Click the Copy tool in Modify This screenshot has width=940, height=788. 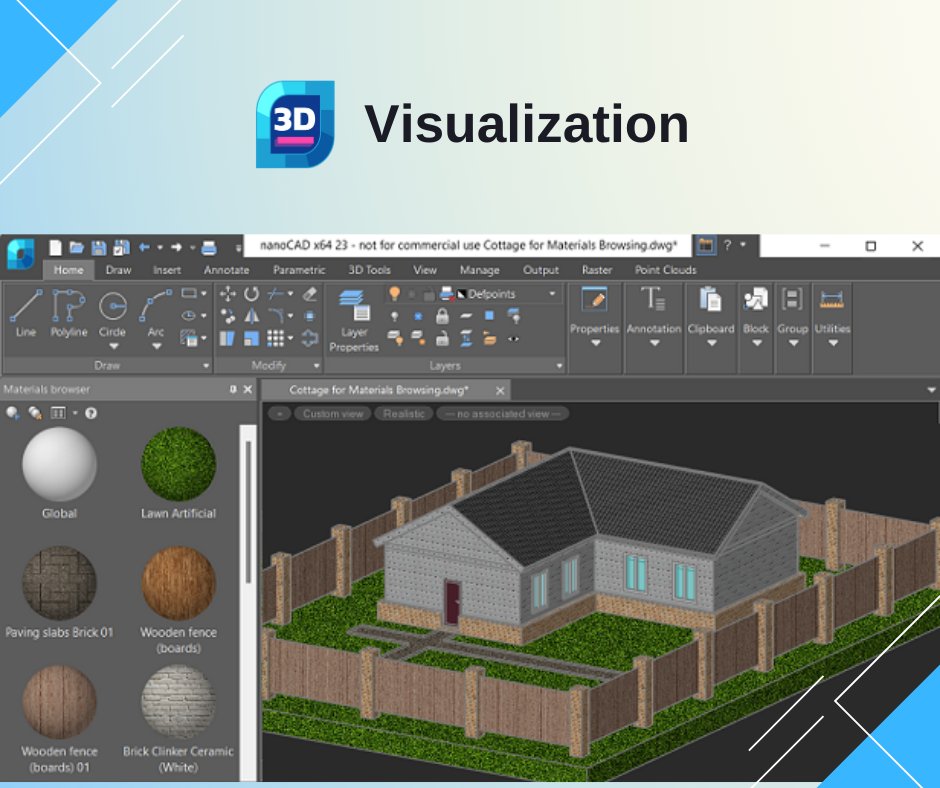tap(228, 316)
